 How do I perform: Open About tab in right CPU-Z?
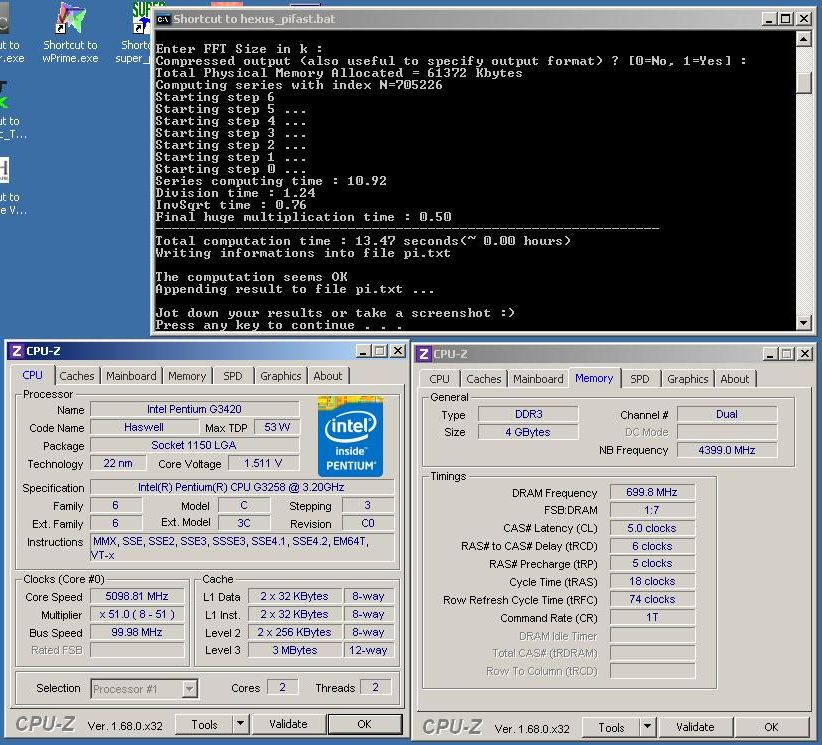tap(734, 379)
